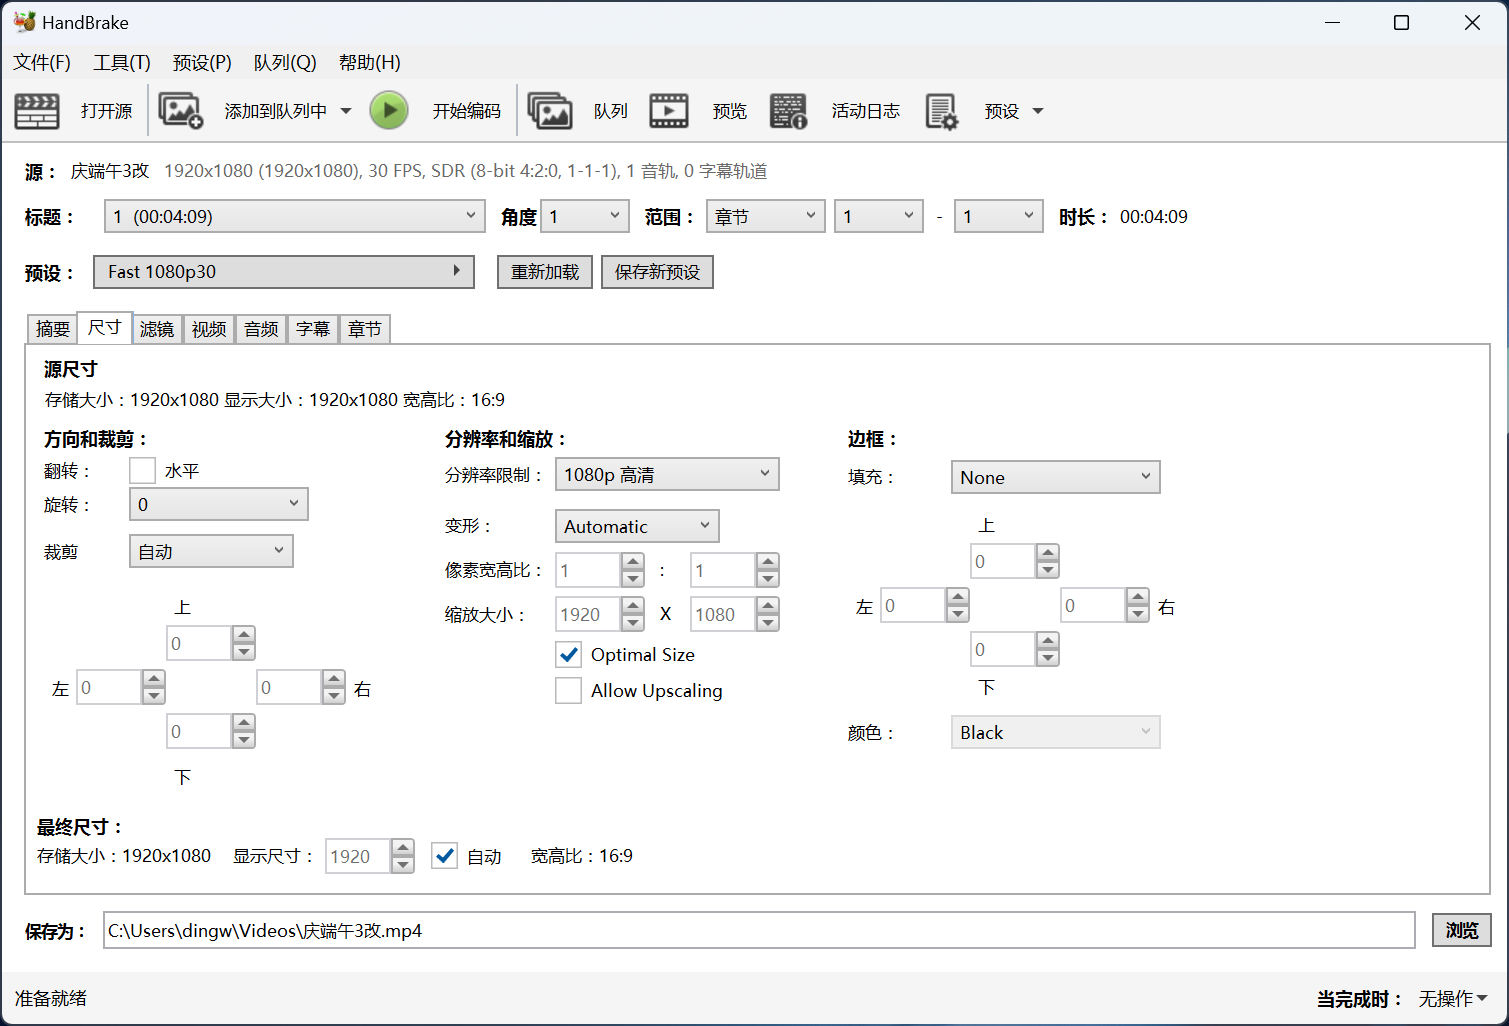
Task: Switch to the 滤镜 (Filters) tab
Action: click(x=157, y=329)
